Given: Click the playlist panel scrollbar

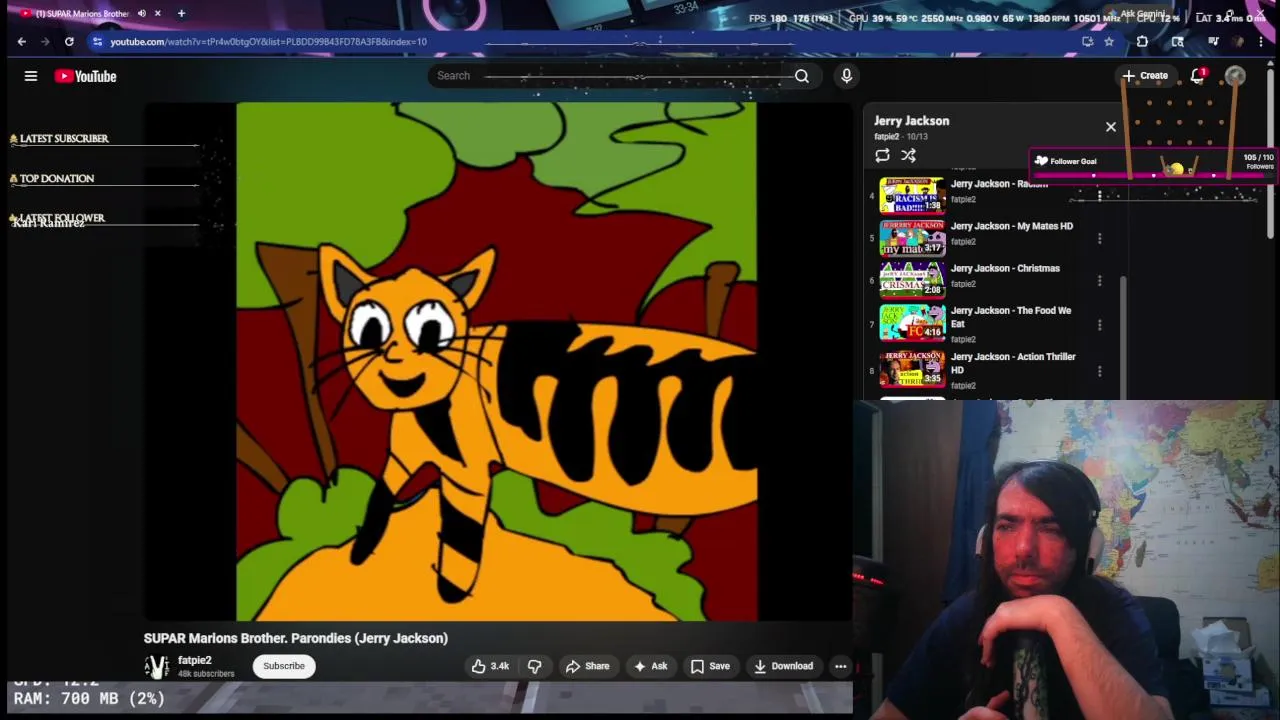Looking at the screenshot, I should [x=1122, y=338].
